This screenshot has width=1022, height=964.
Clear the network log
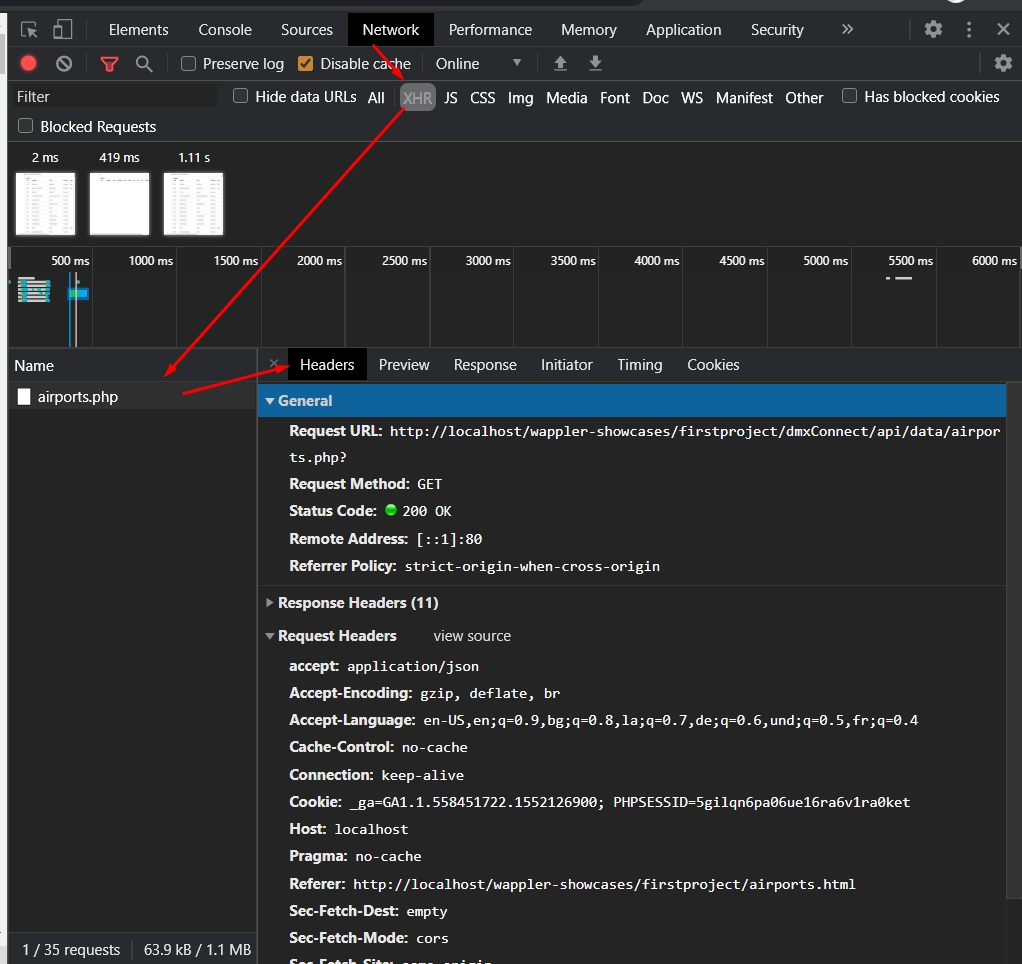coord(64,64)
